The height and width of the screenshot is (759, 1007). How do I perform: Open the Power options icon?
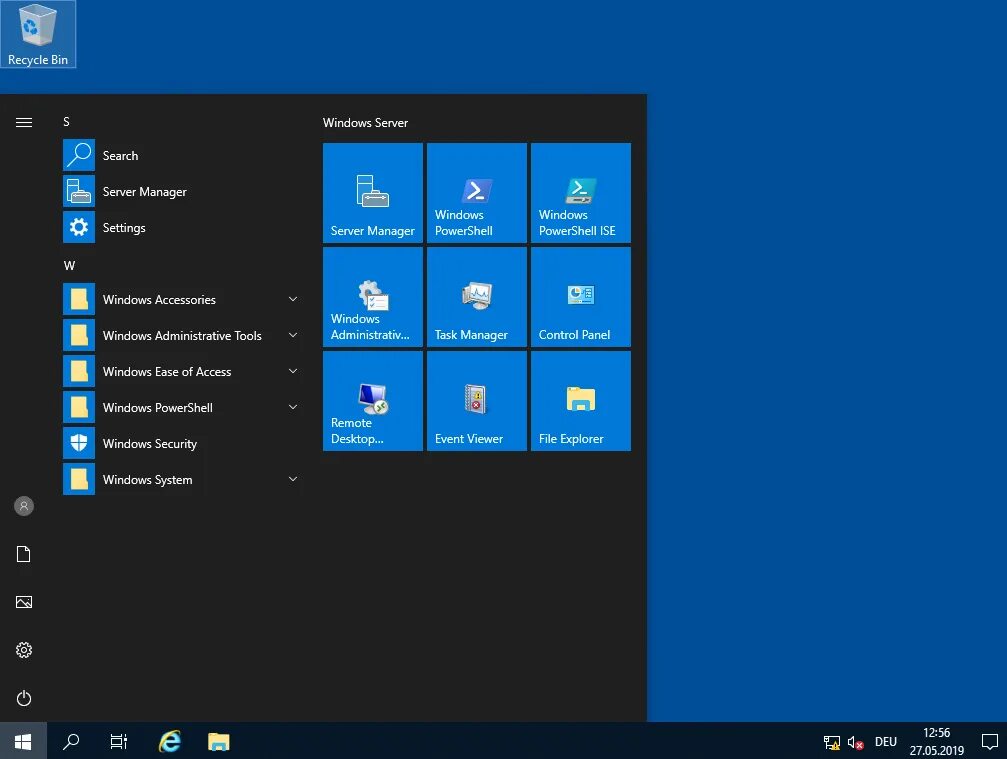tap(24, 698)
